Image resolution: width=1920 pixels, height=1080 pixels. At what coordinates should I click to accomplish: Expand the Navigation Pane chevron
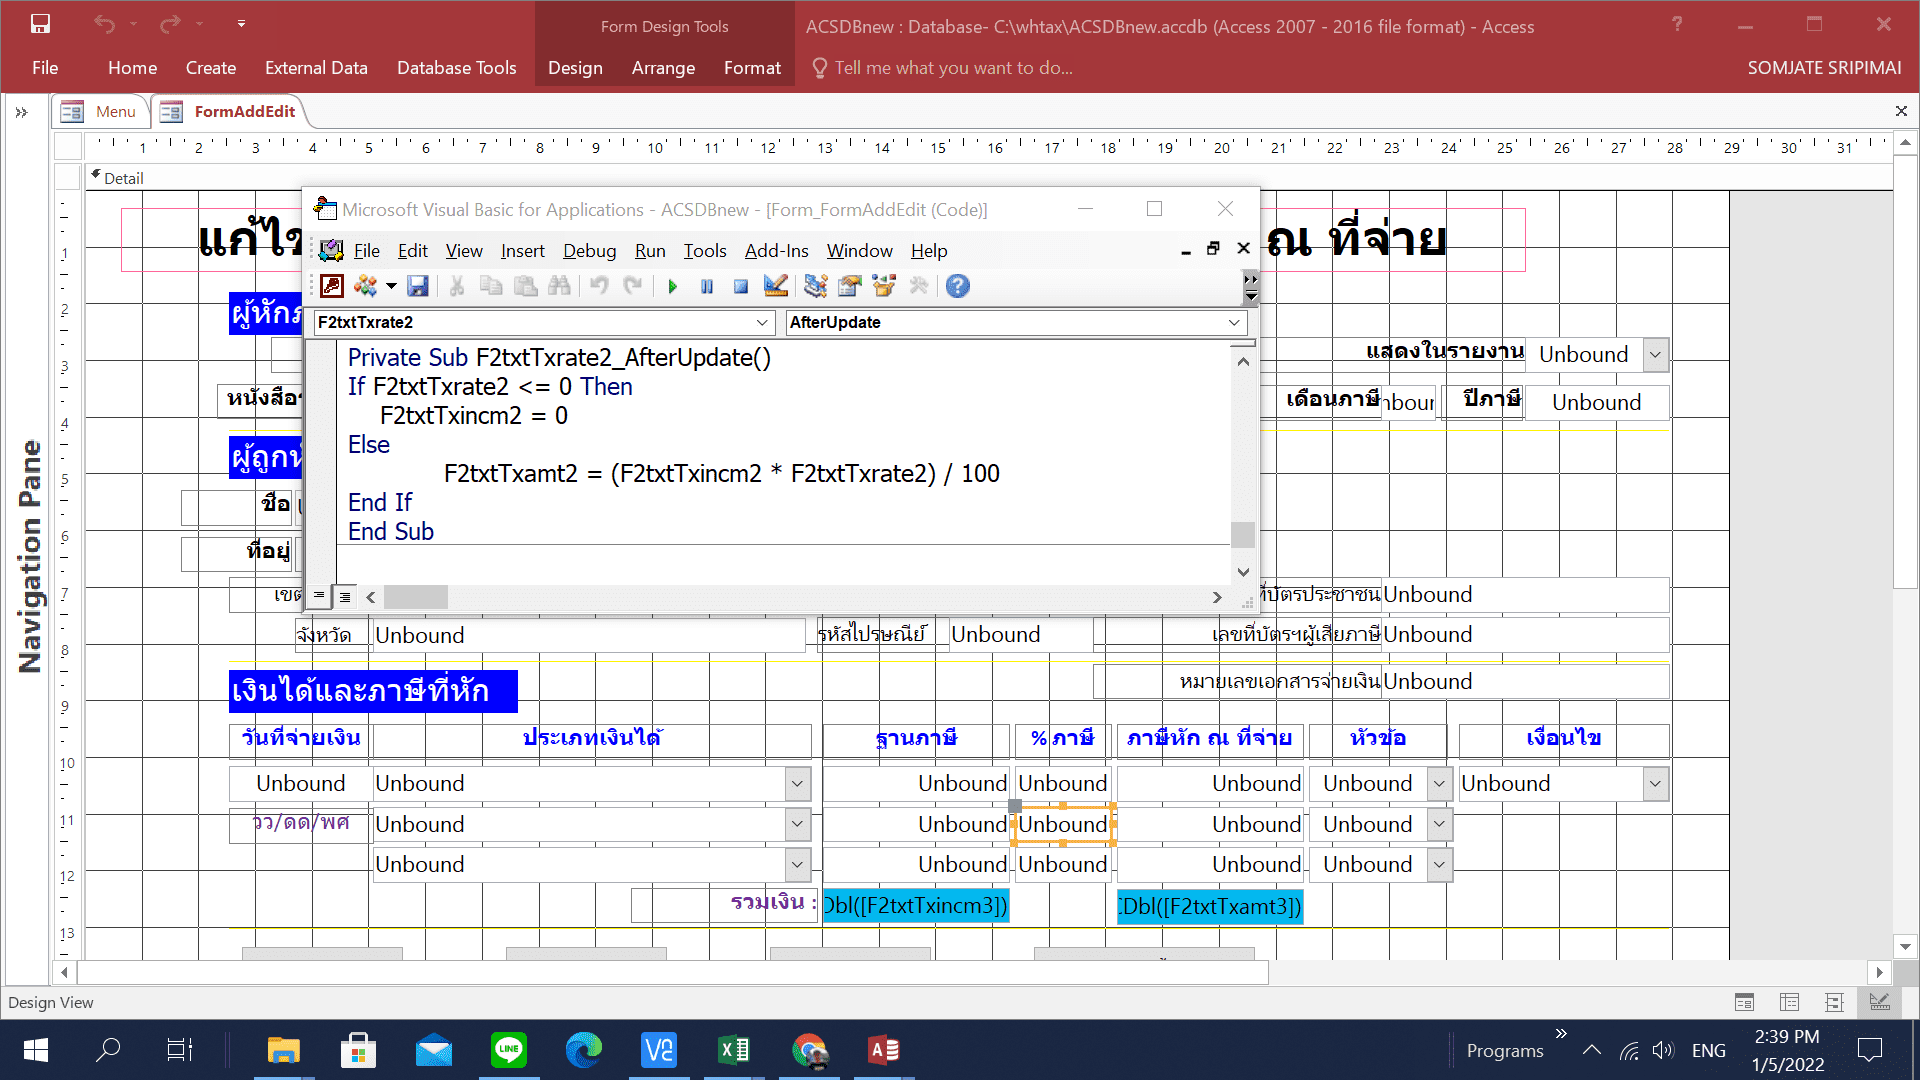21,112
